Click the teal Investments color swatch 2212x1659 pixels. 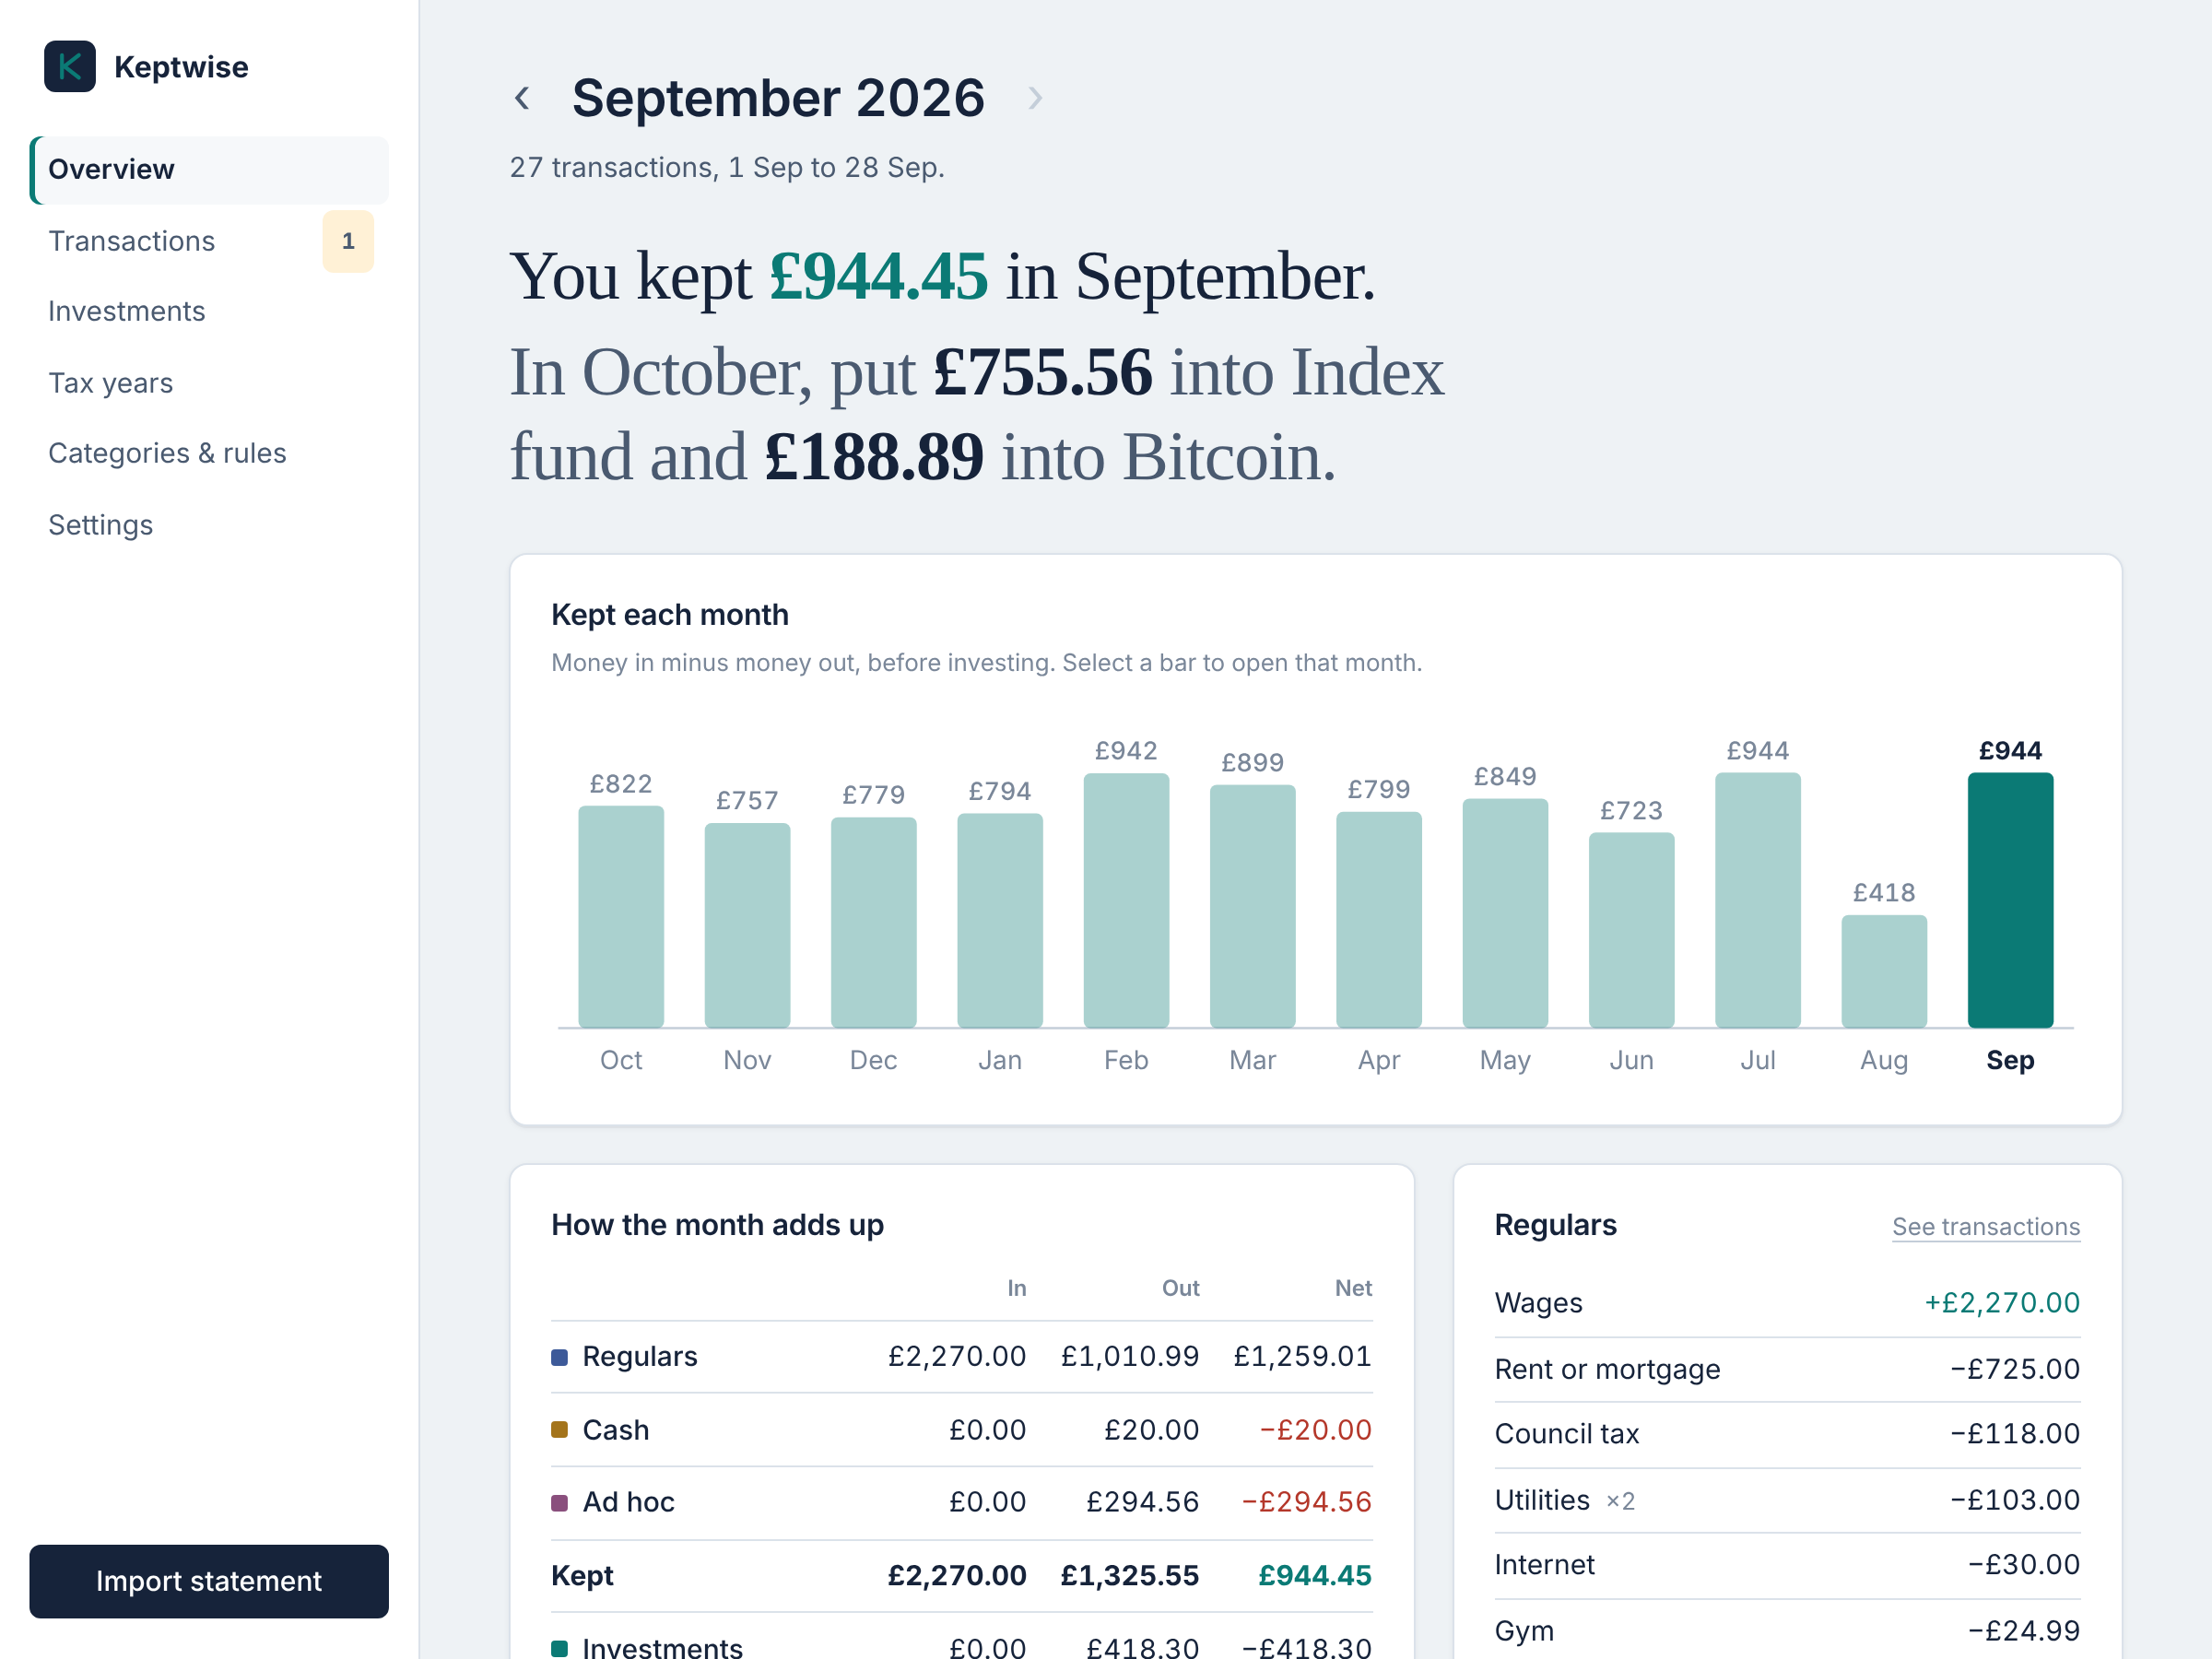coord(560,1648)
